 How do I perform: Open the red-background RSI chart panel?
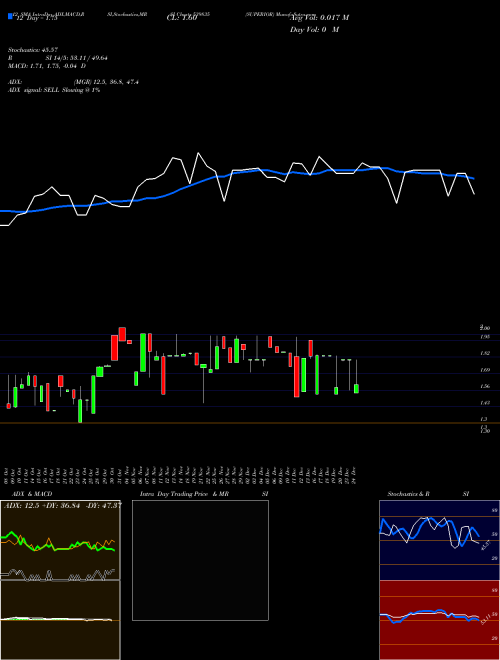point(438,620)
